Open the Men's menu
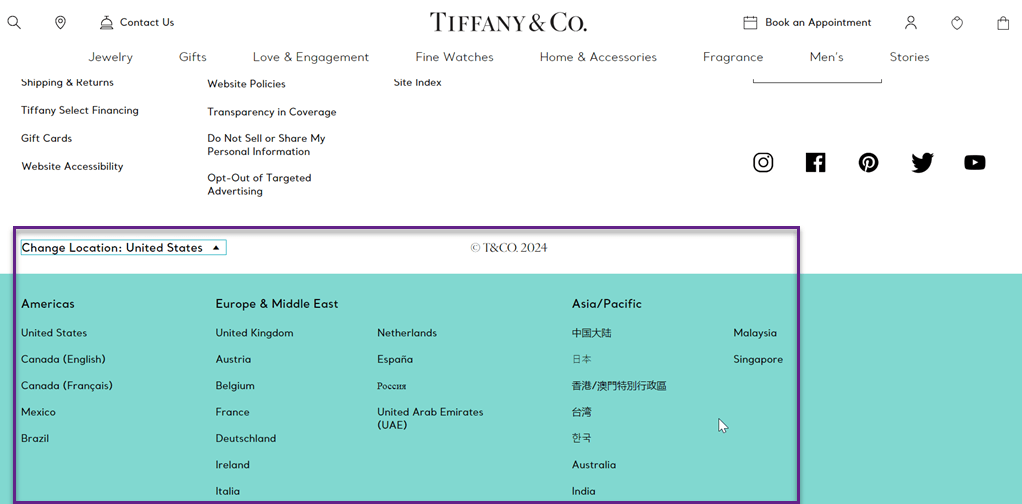Viewport: 1022px width, 504px height. [x=826, y=57]
